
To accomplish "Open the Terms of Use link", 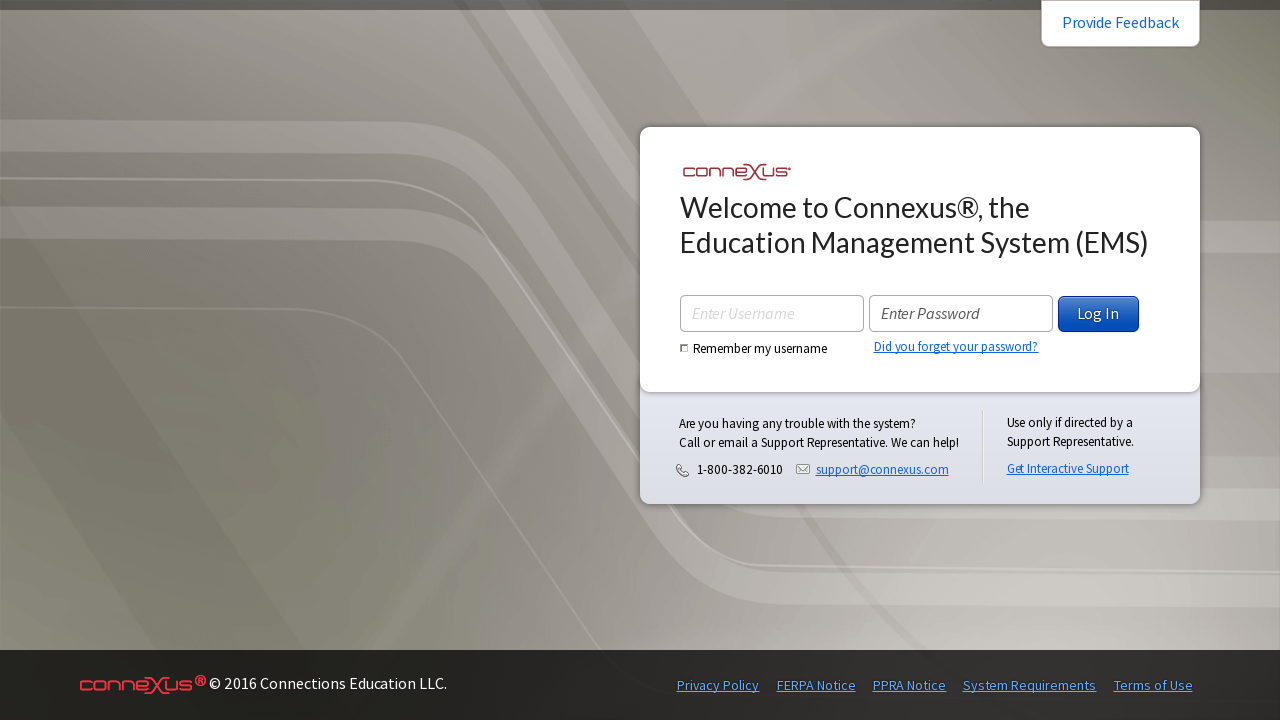I will (x=1153, y=685).
